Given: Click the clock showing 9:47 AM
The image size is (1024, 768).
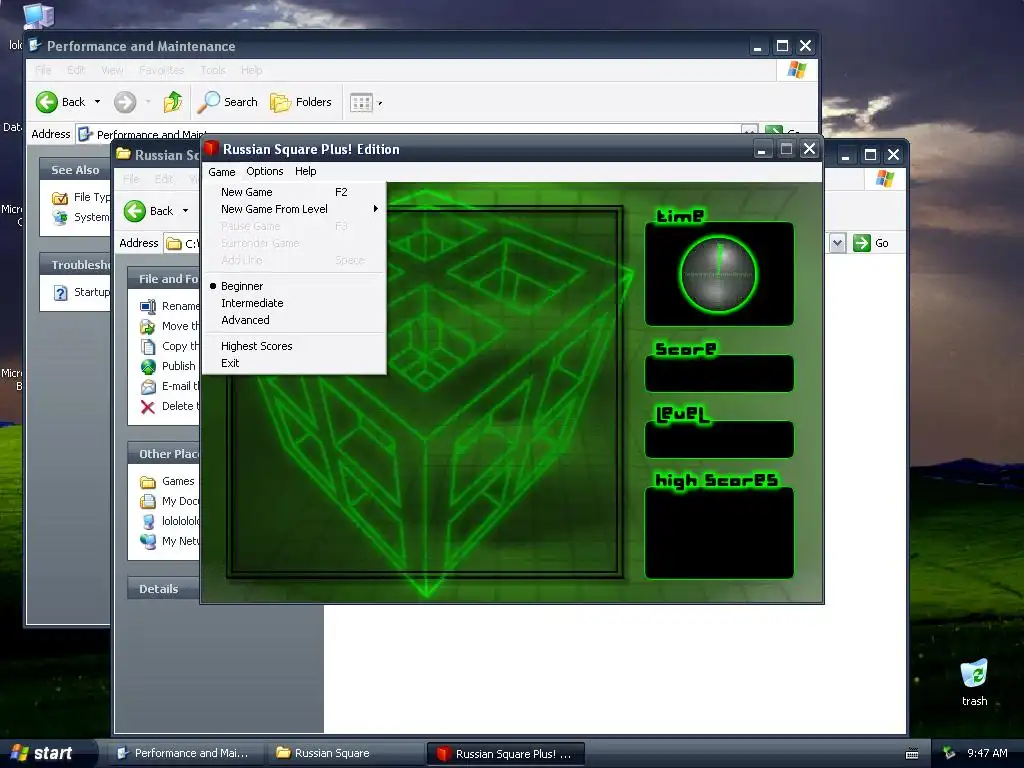Looking at the screenshot, I should [x=987, y=753].
